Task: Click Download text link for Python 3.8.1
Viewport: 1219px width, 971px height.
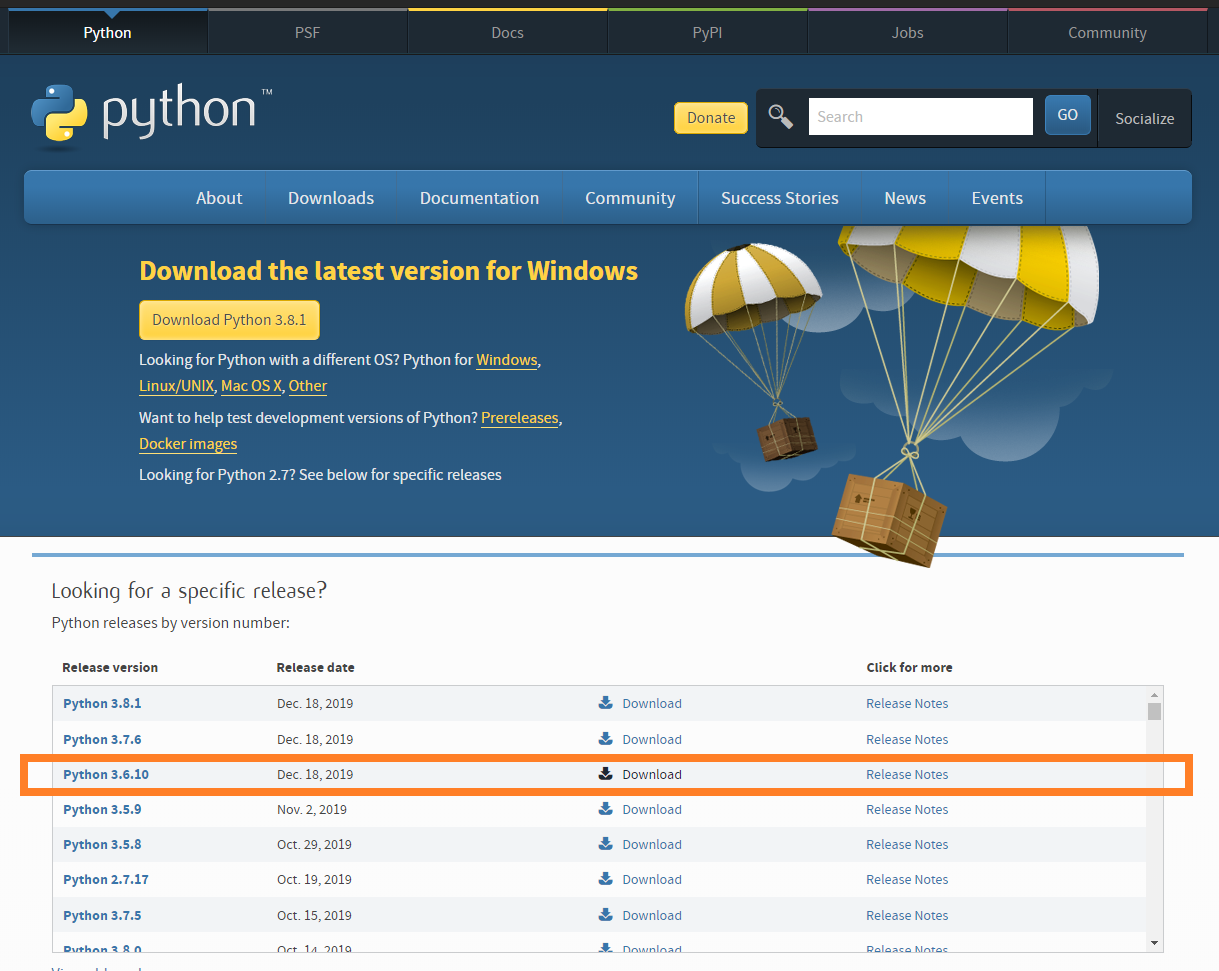Action: pyautogui.click(x=652, y=703)
